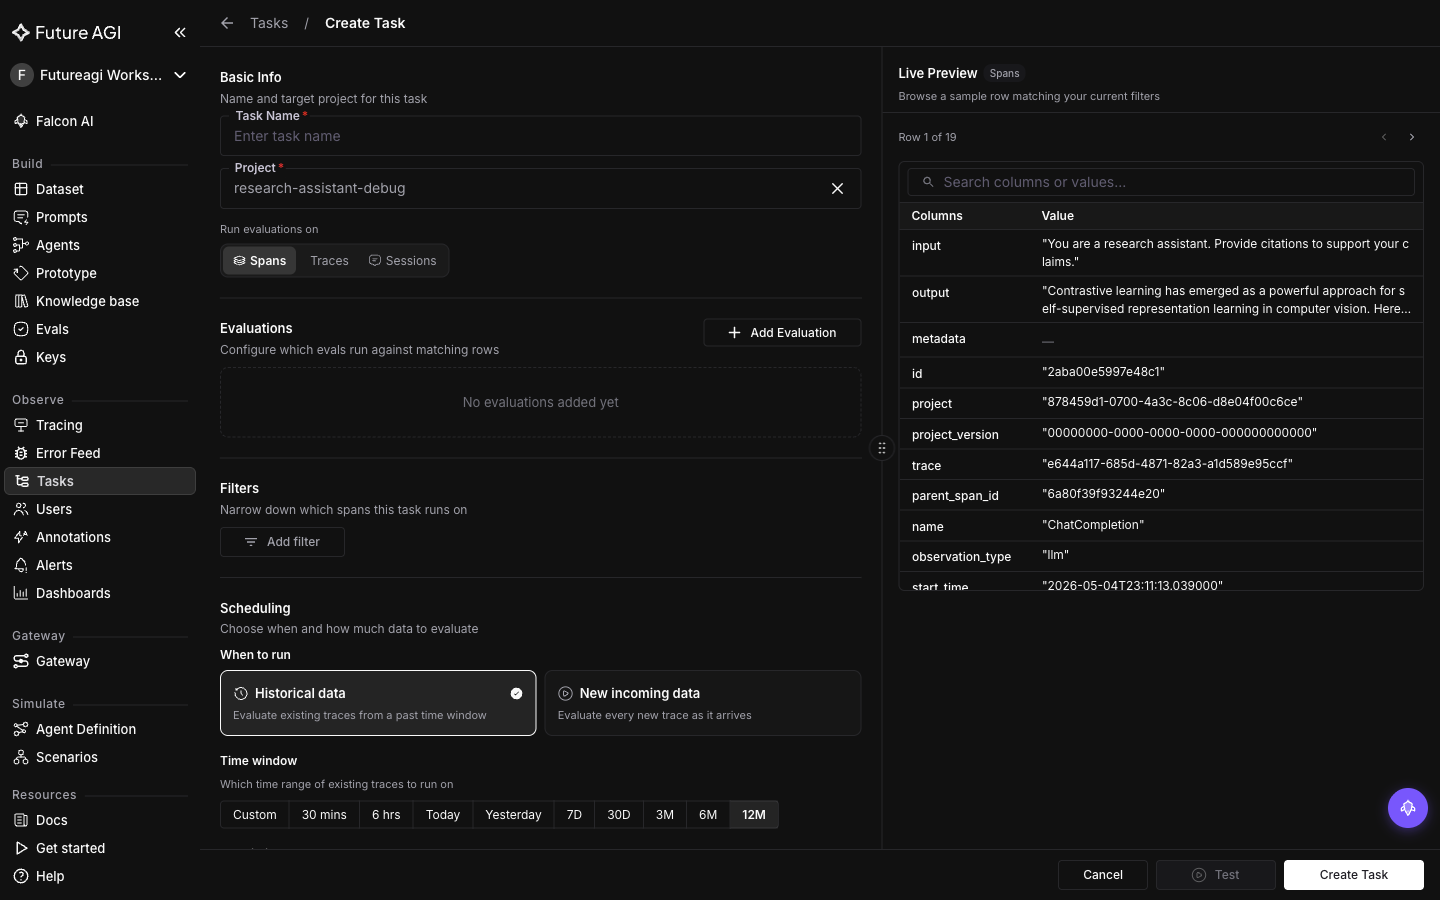The image size is (1440, 900).
Task: Click the Spans badge in Live Preview
Action: [1004, 73]
